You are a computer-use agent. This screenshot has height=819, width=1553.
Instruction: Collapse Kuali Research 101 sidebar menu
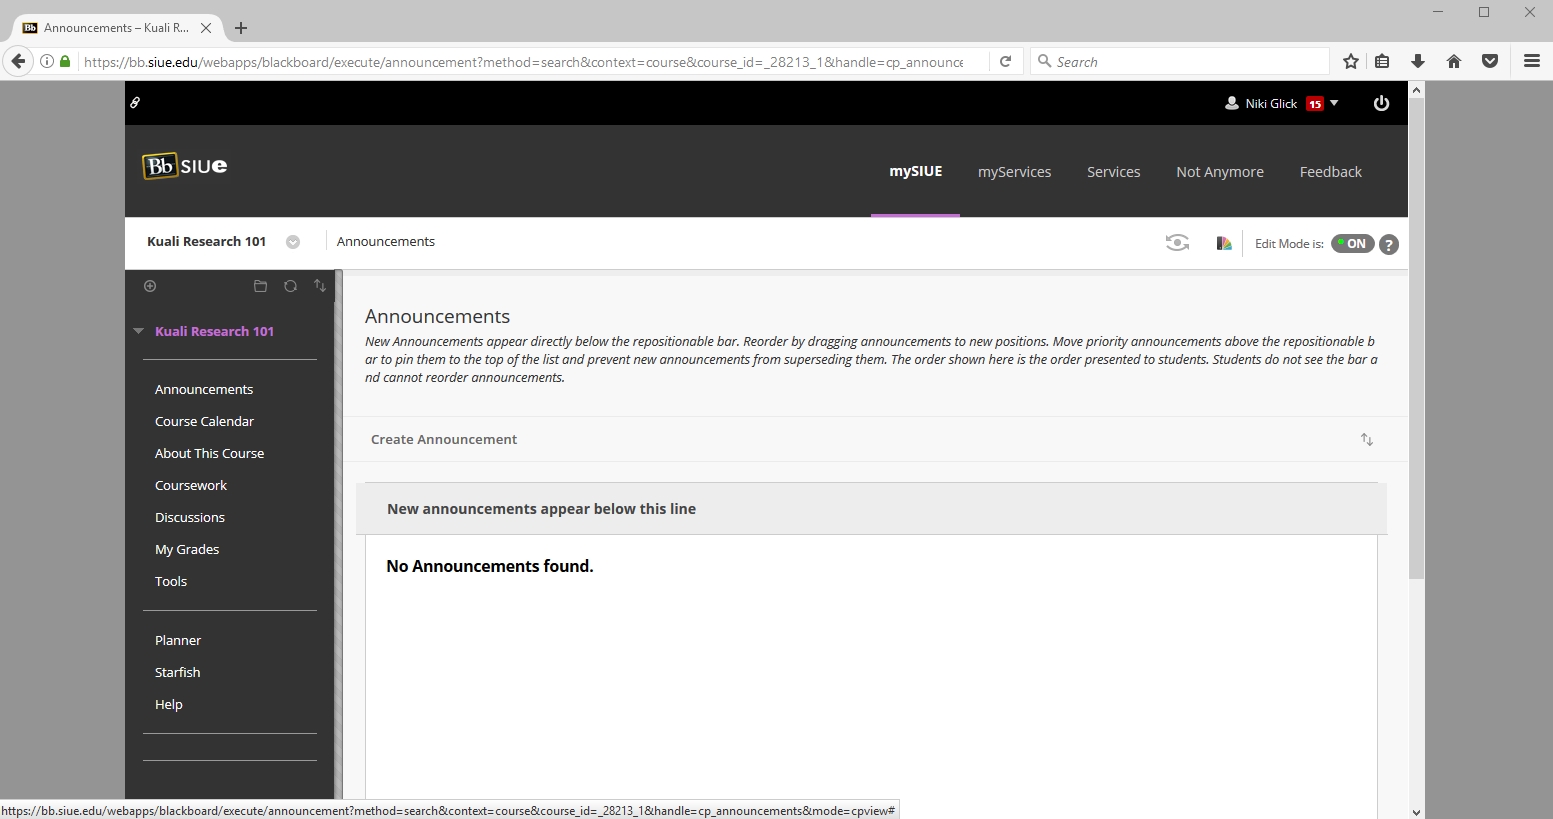pyautogui.click(x=139, y=331)
